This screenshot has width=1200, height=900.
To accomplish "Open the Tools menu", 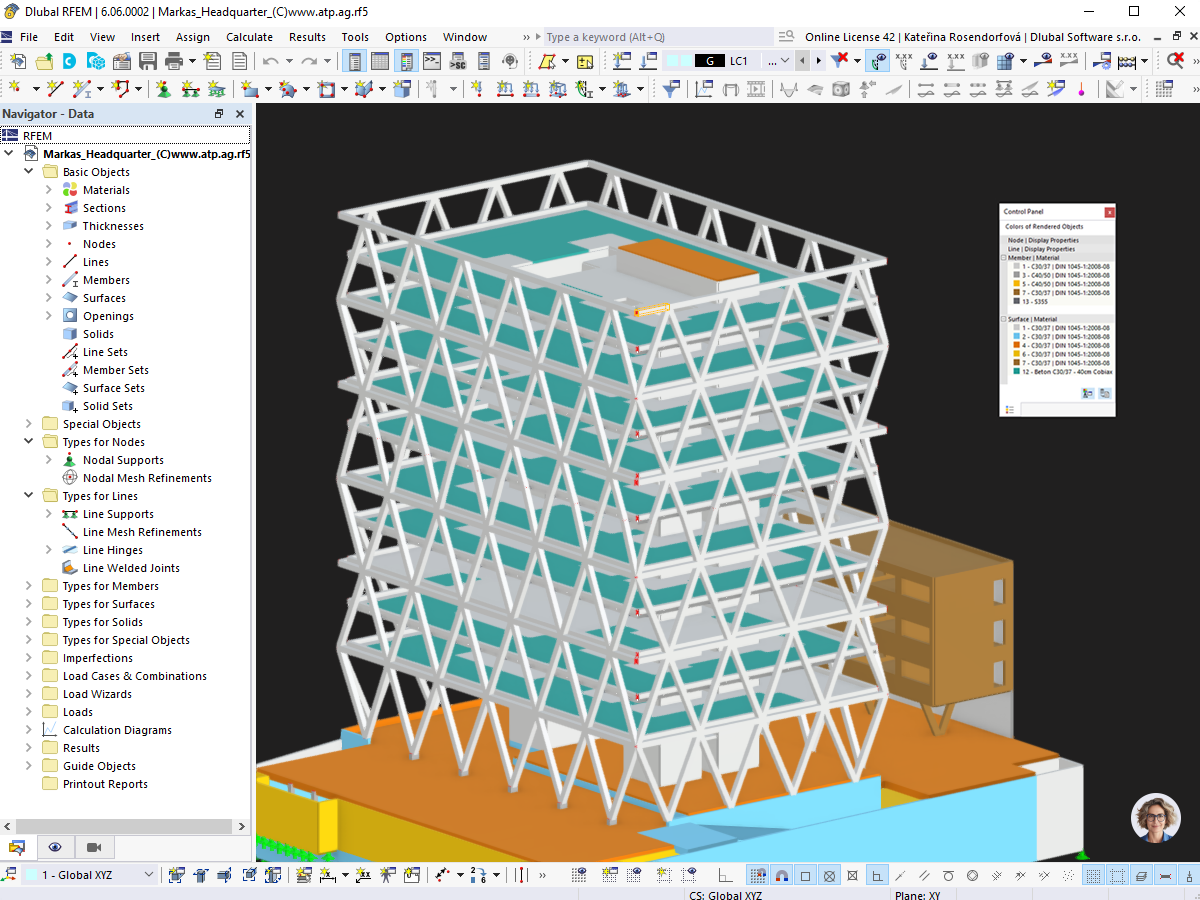I will 355,37.
